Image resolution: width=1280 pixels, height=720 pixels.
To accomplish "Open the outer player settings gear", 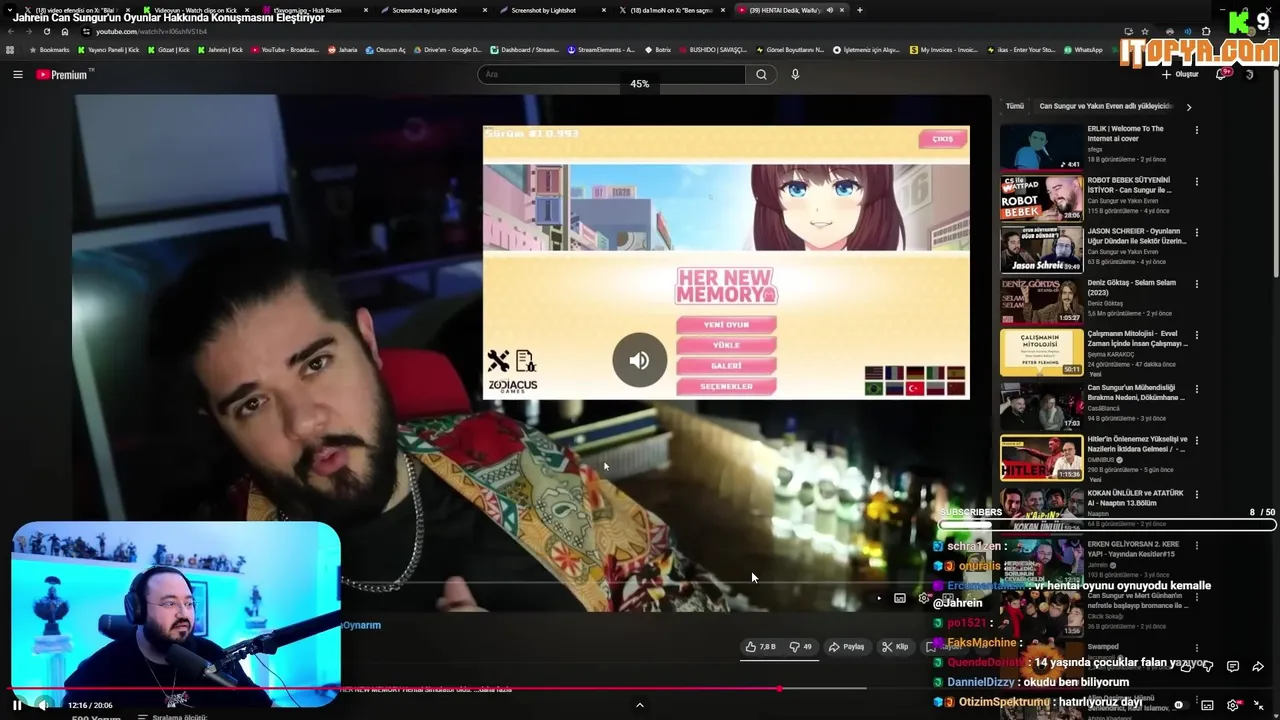I will [1232, 705].
